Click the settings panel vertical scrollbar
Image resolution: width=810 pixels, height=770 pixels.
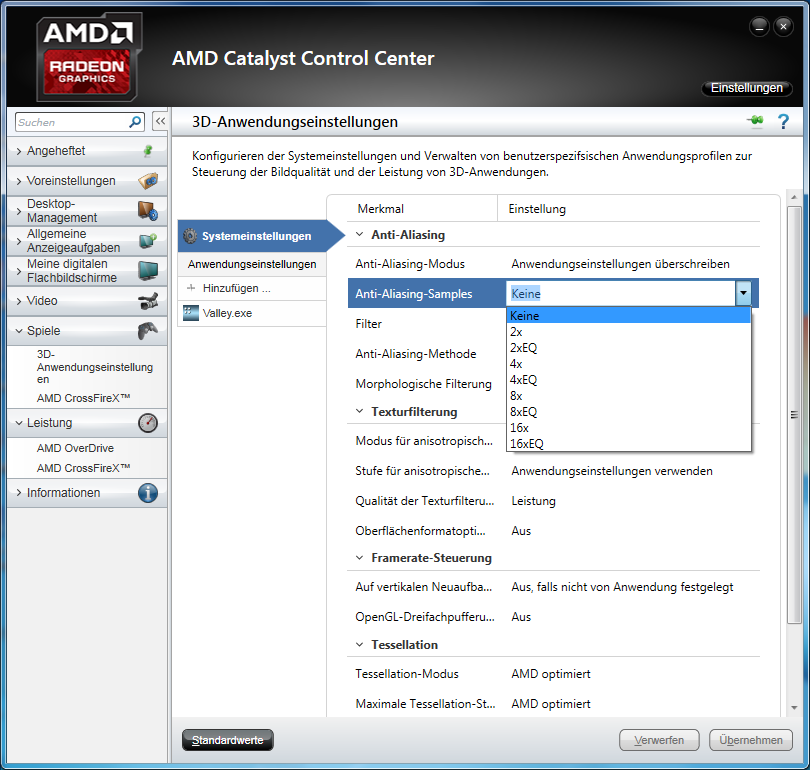pyautogui.click(x=794, y=415)
